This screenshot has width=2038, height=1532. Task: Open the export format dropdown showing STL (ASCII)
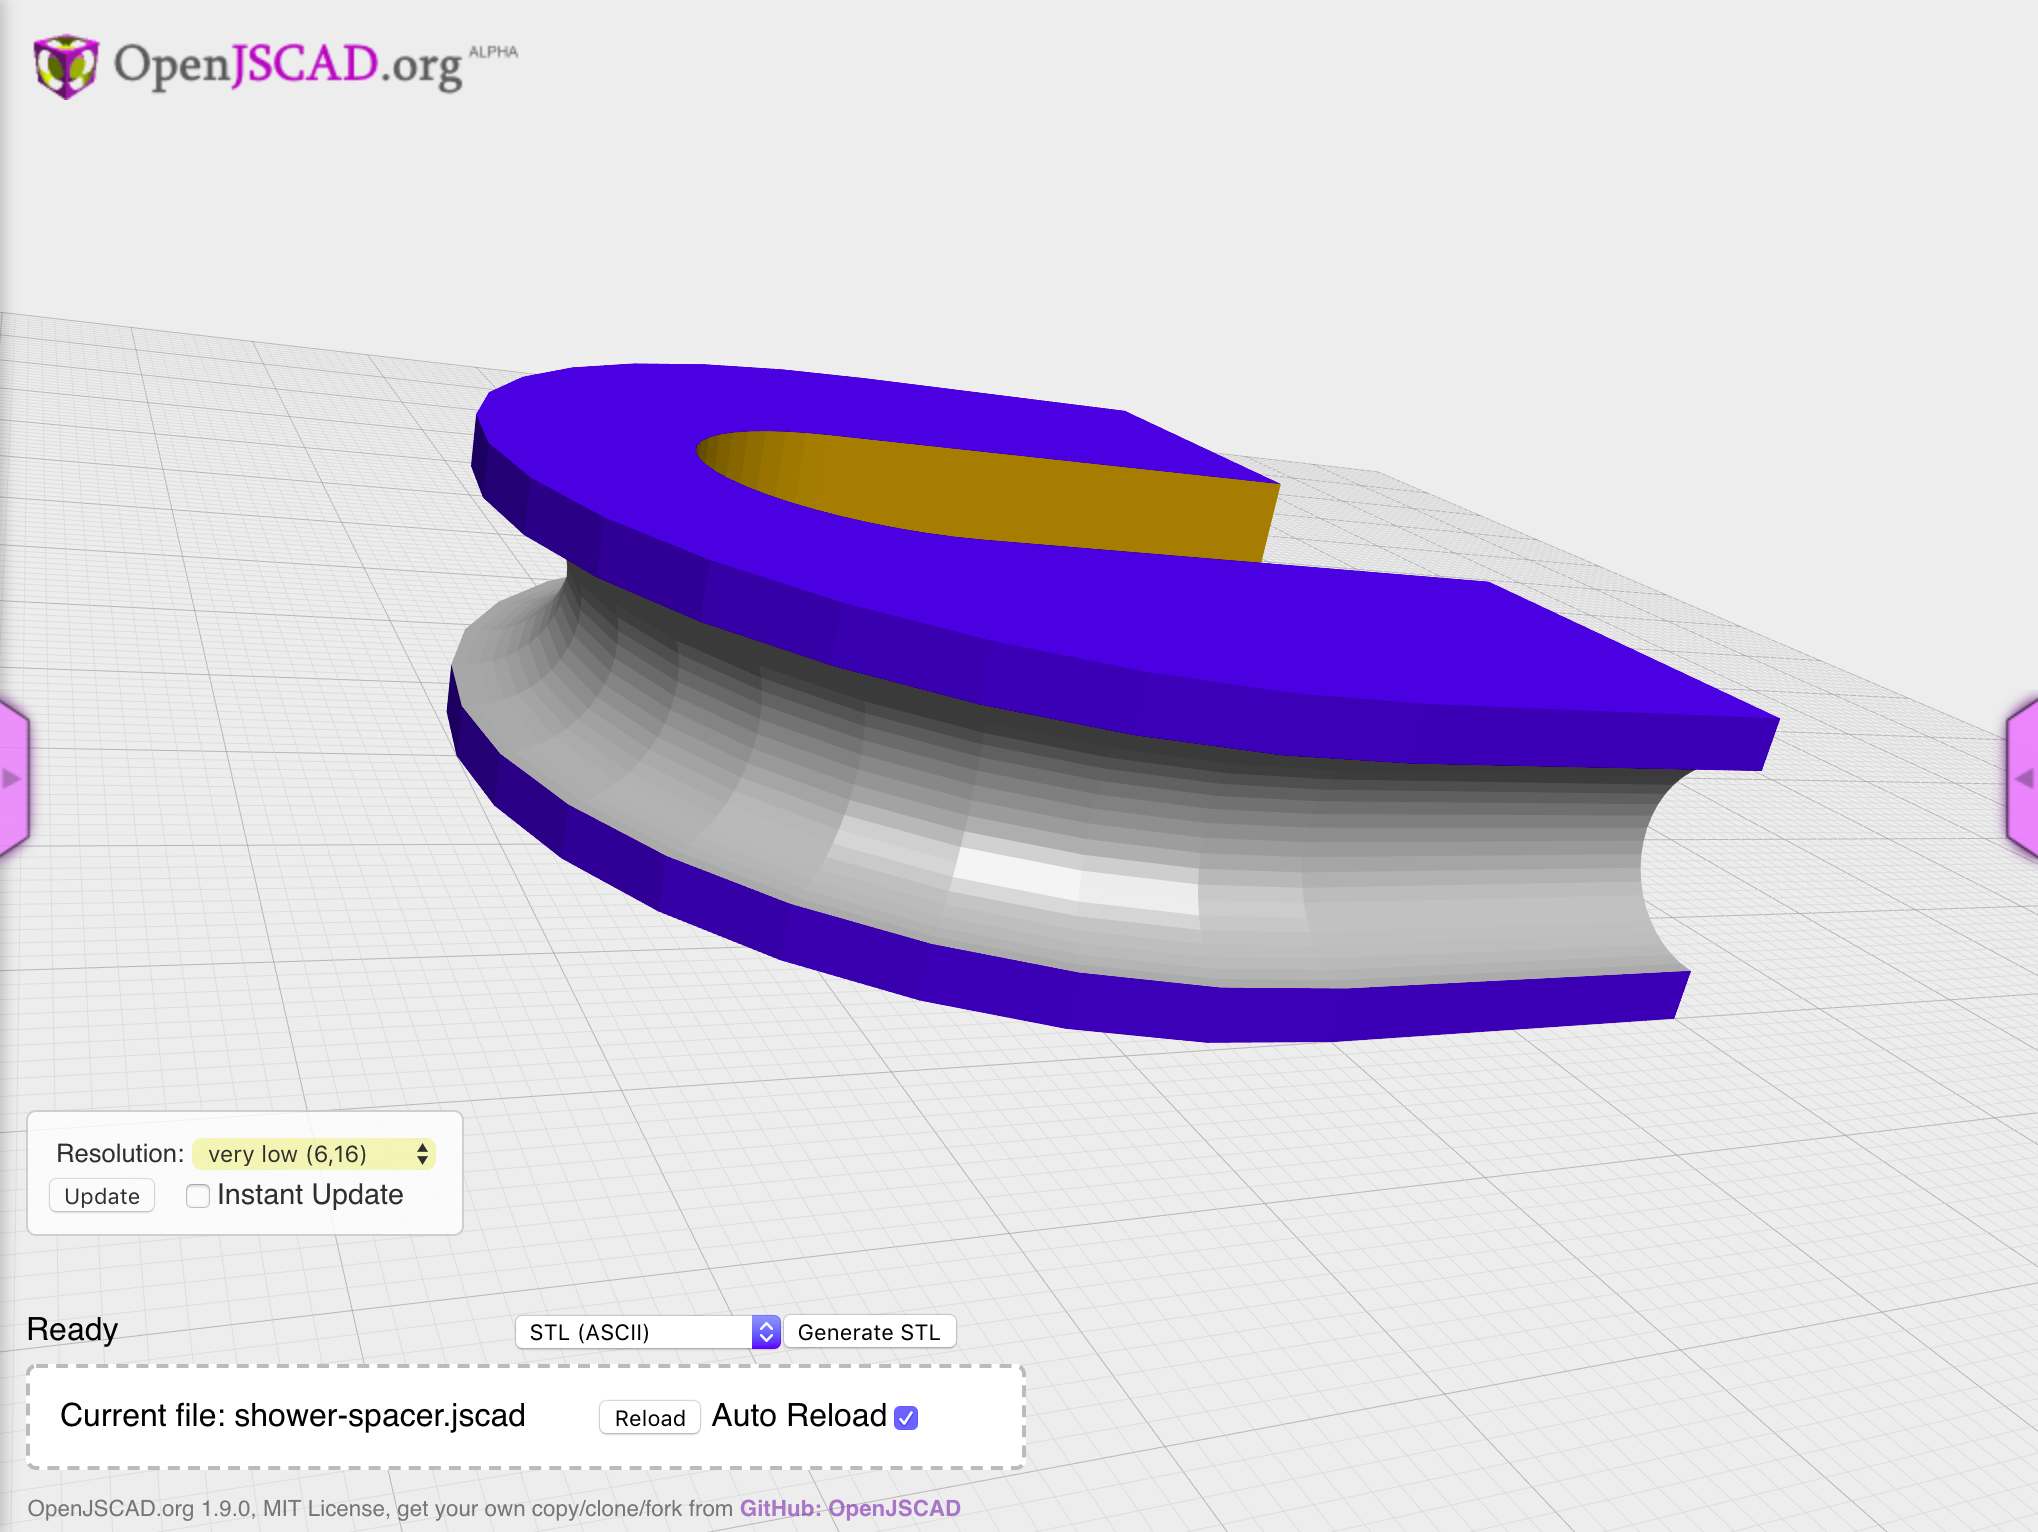[x=646, y=1331]
